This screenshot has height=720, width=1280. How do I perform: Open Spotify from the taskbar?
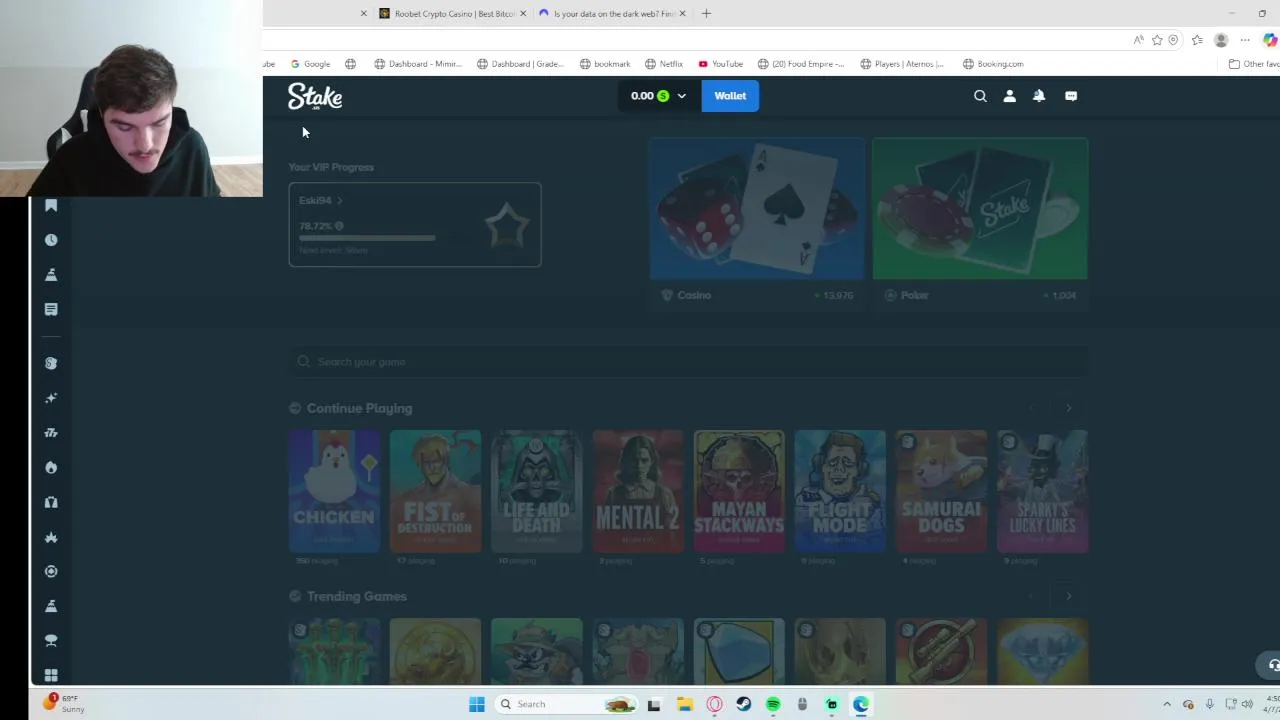(x=773, y=704)
